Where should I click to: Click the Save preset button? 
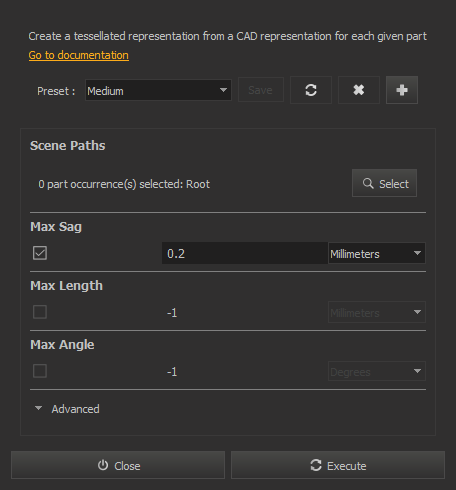pyautogui.click(x=261, y=90)
